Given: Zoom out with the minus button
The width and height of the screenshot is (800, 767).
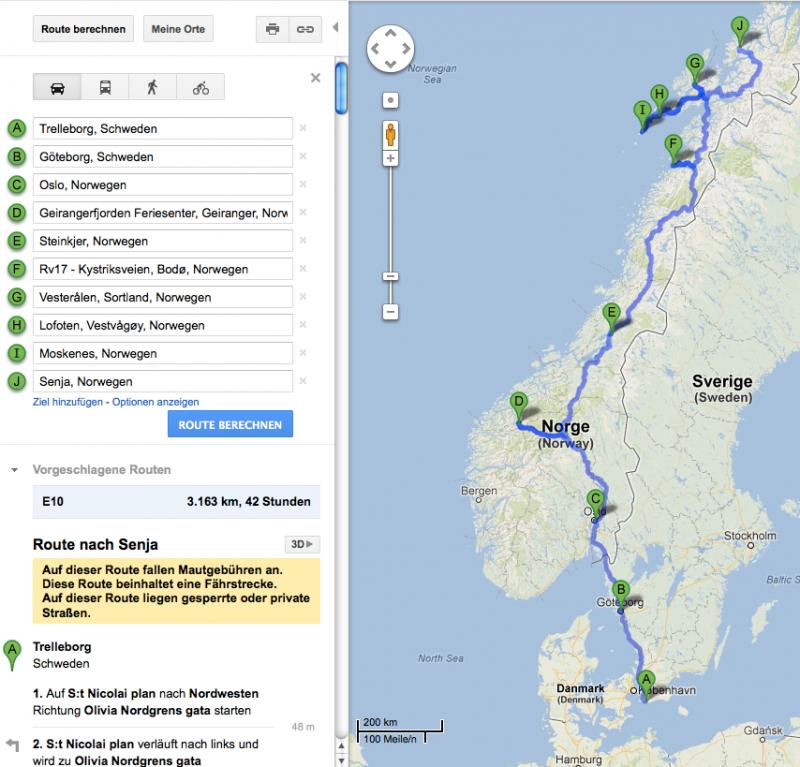Looking at the screenshot, I should pos(391,312).
